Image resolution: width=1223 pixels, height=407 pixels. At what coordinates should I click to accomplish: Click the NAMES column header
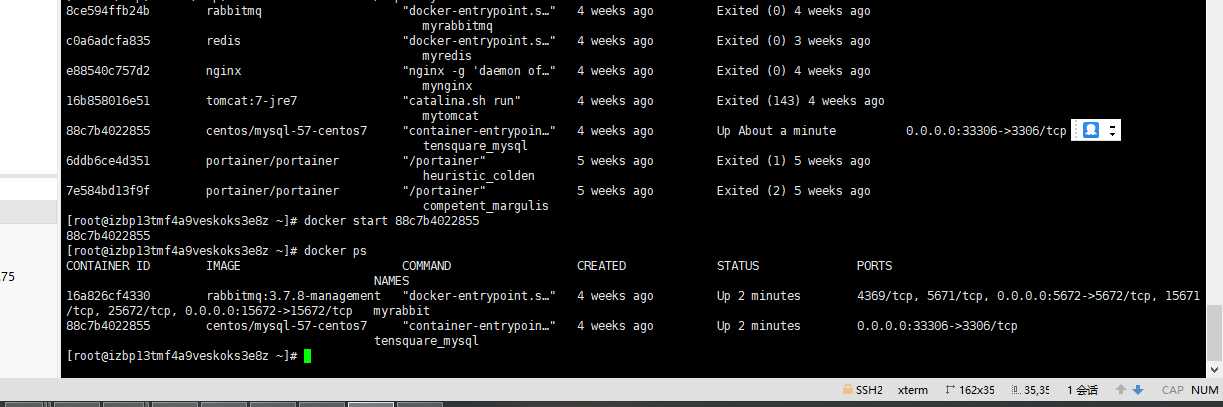pyautogui.click(x=391, y=281)
